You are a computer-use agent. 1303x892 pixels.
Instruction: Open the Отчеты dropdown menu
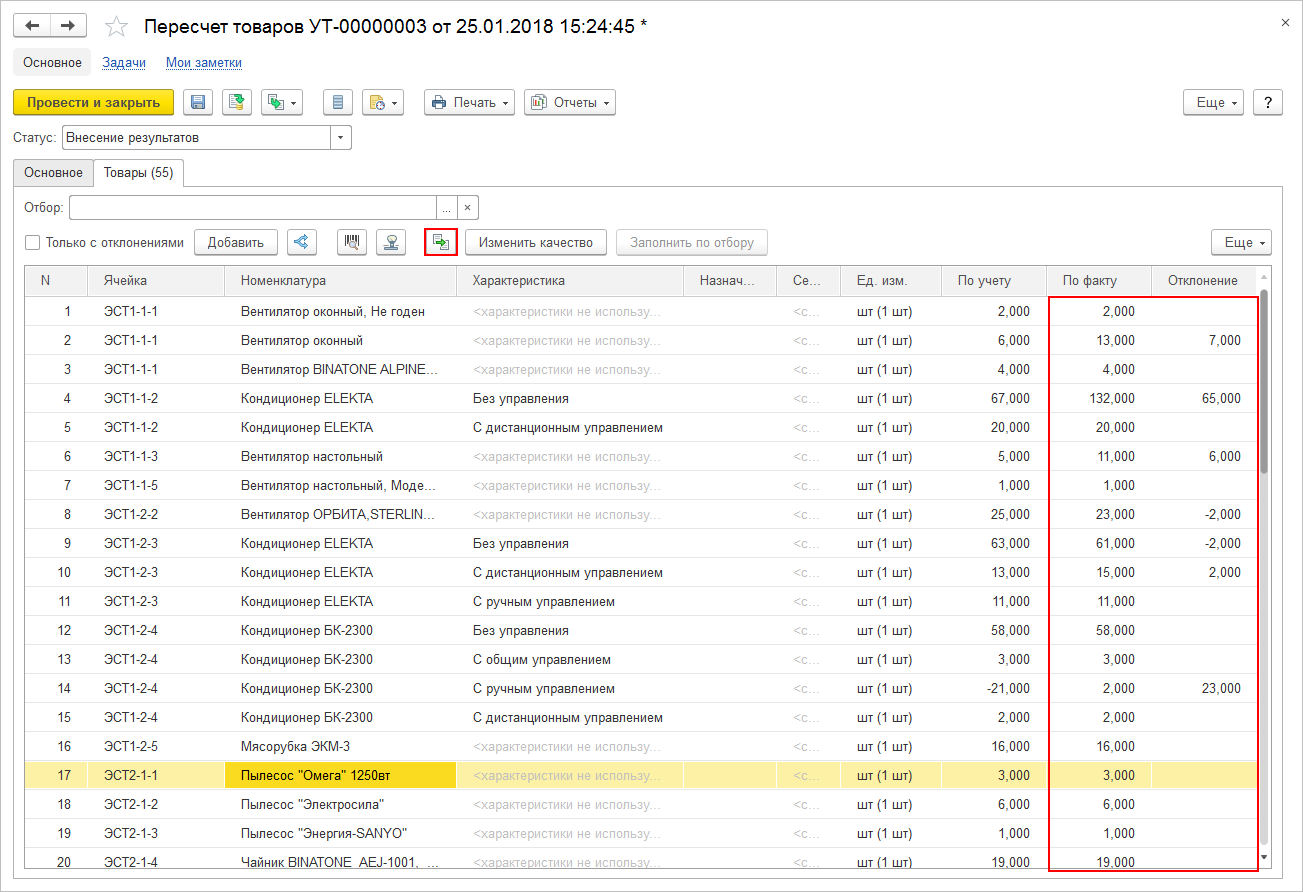point(569,102)
